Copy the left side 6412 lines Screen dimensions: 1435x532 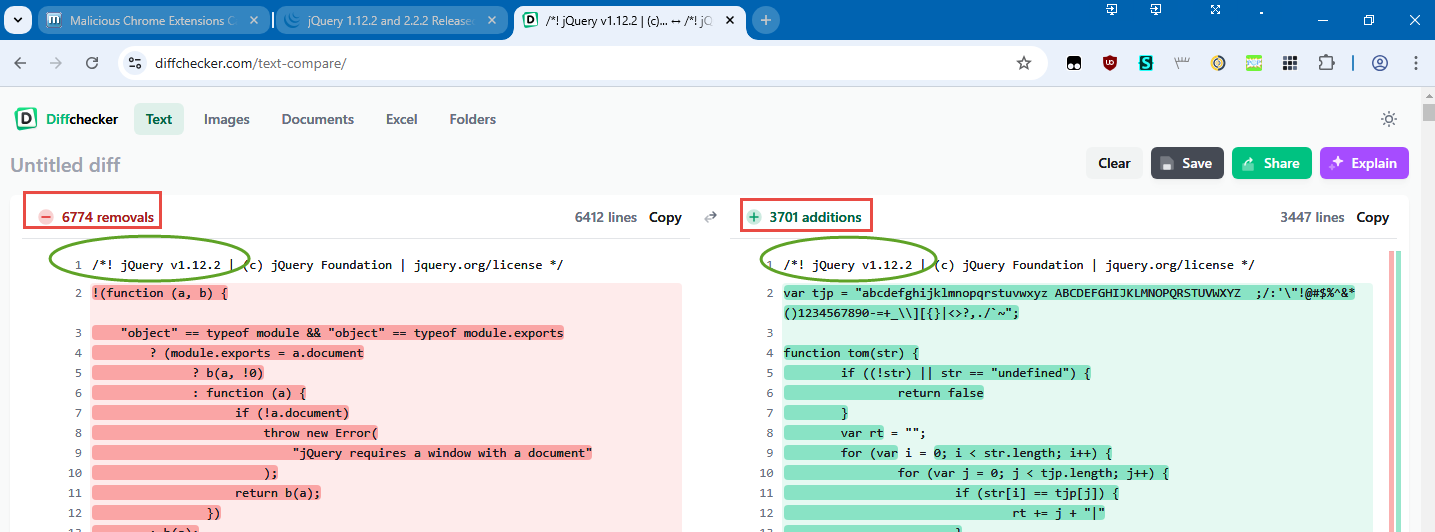point(665,217)
